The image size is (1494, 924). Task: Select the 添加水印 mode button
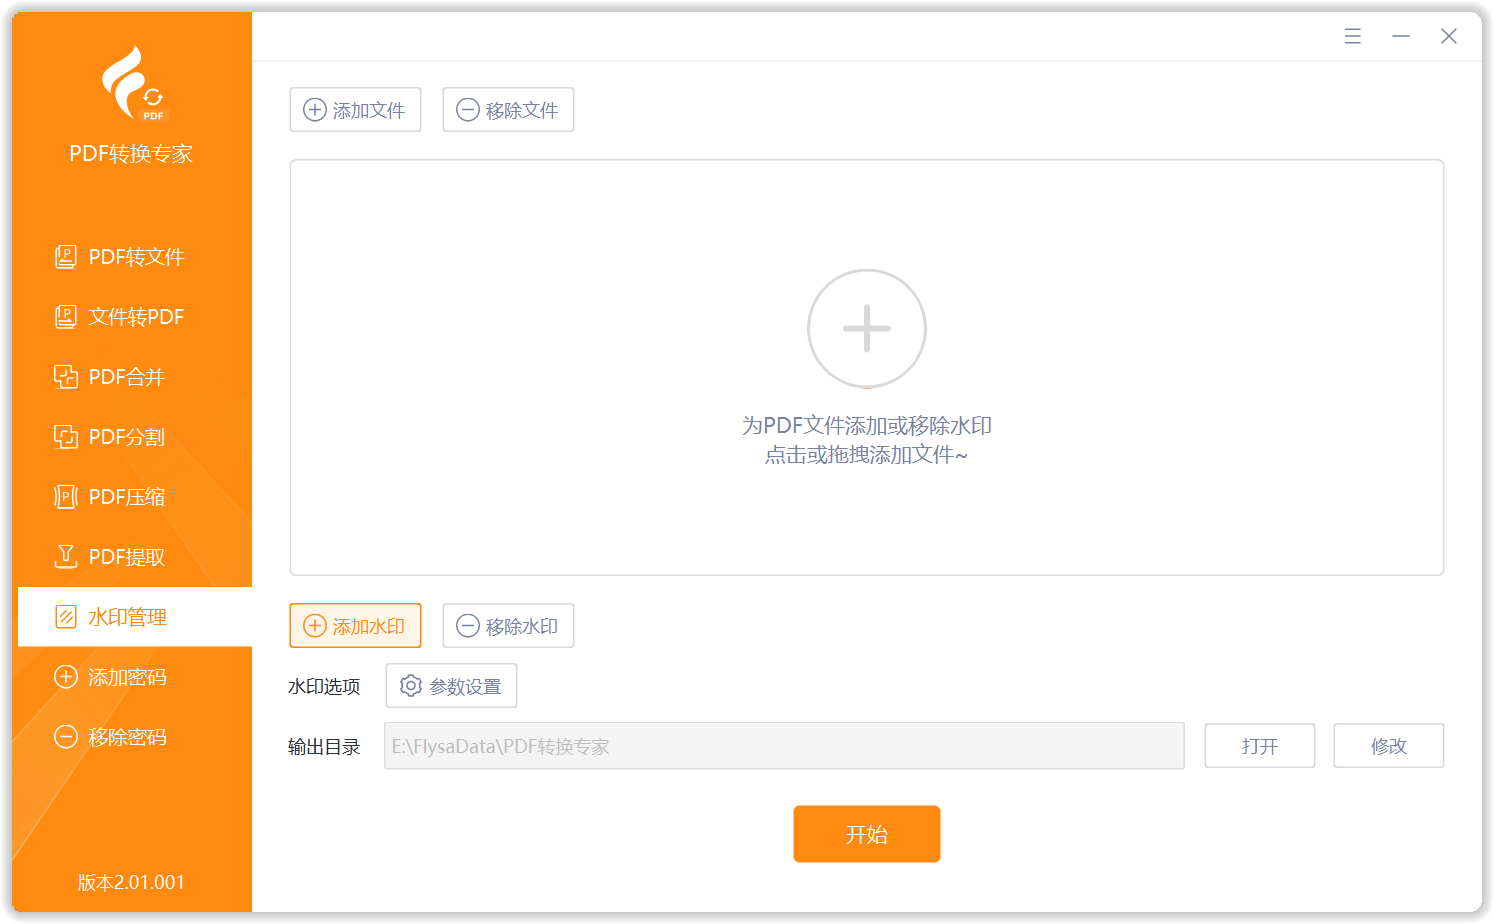[355, 626]
